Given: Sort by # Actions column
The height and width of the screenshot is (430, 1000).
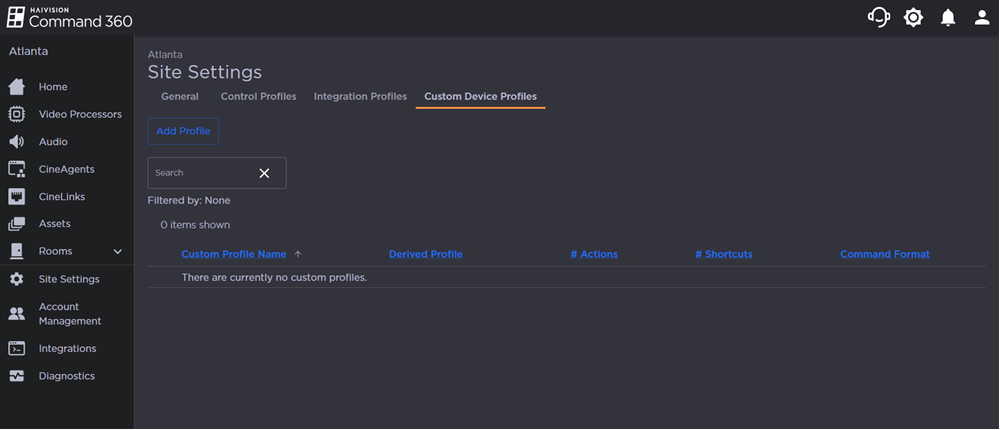Looking at the screenshot, I should pyautogui.click(x=594, y=254).
